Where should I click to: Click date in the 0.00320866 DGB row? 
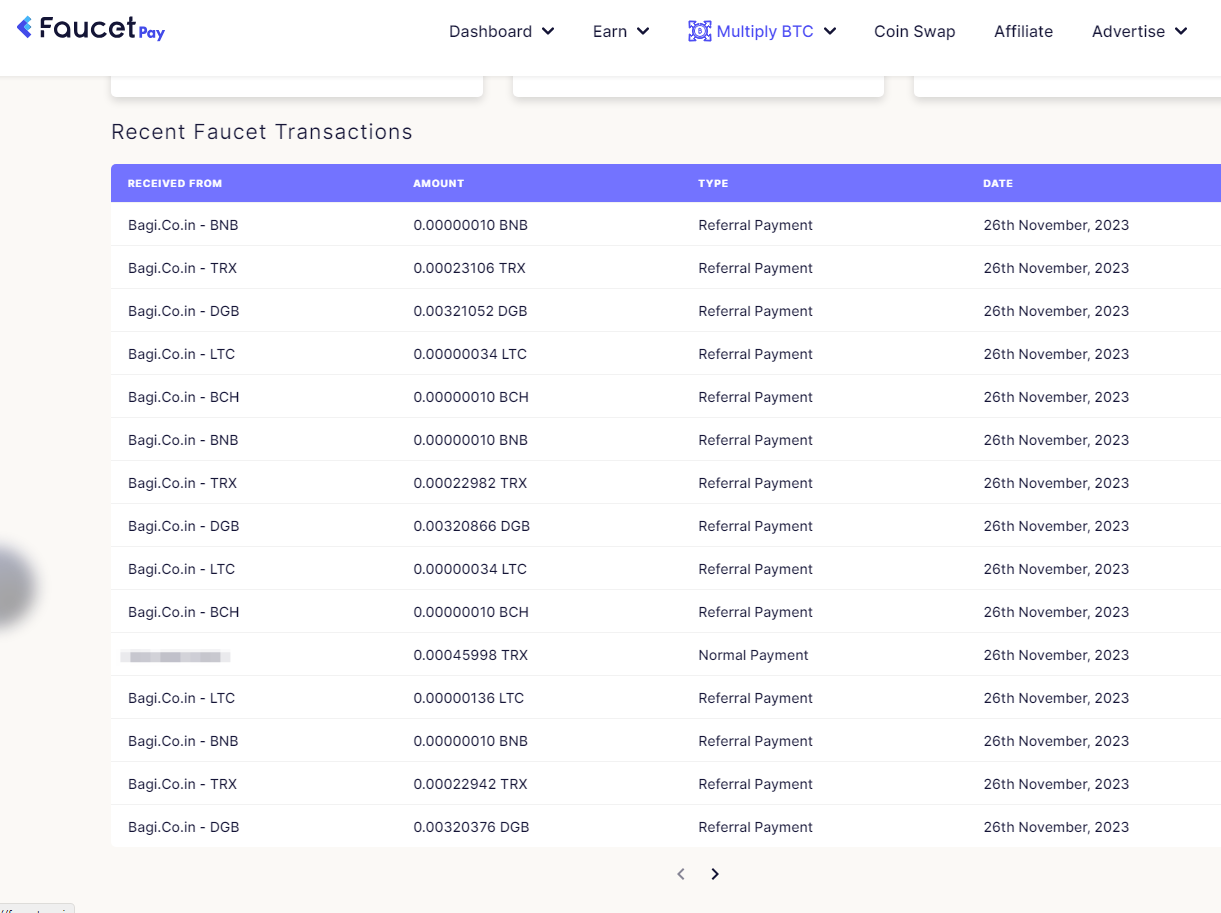(x=1056, y=526)
